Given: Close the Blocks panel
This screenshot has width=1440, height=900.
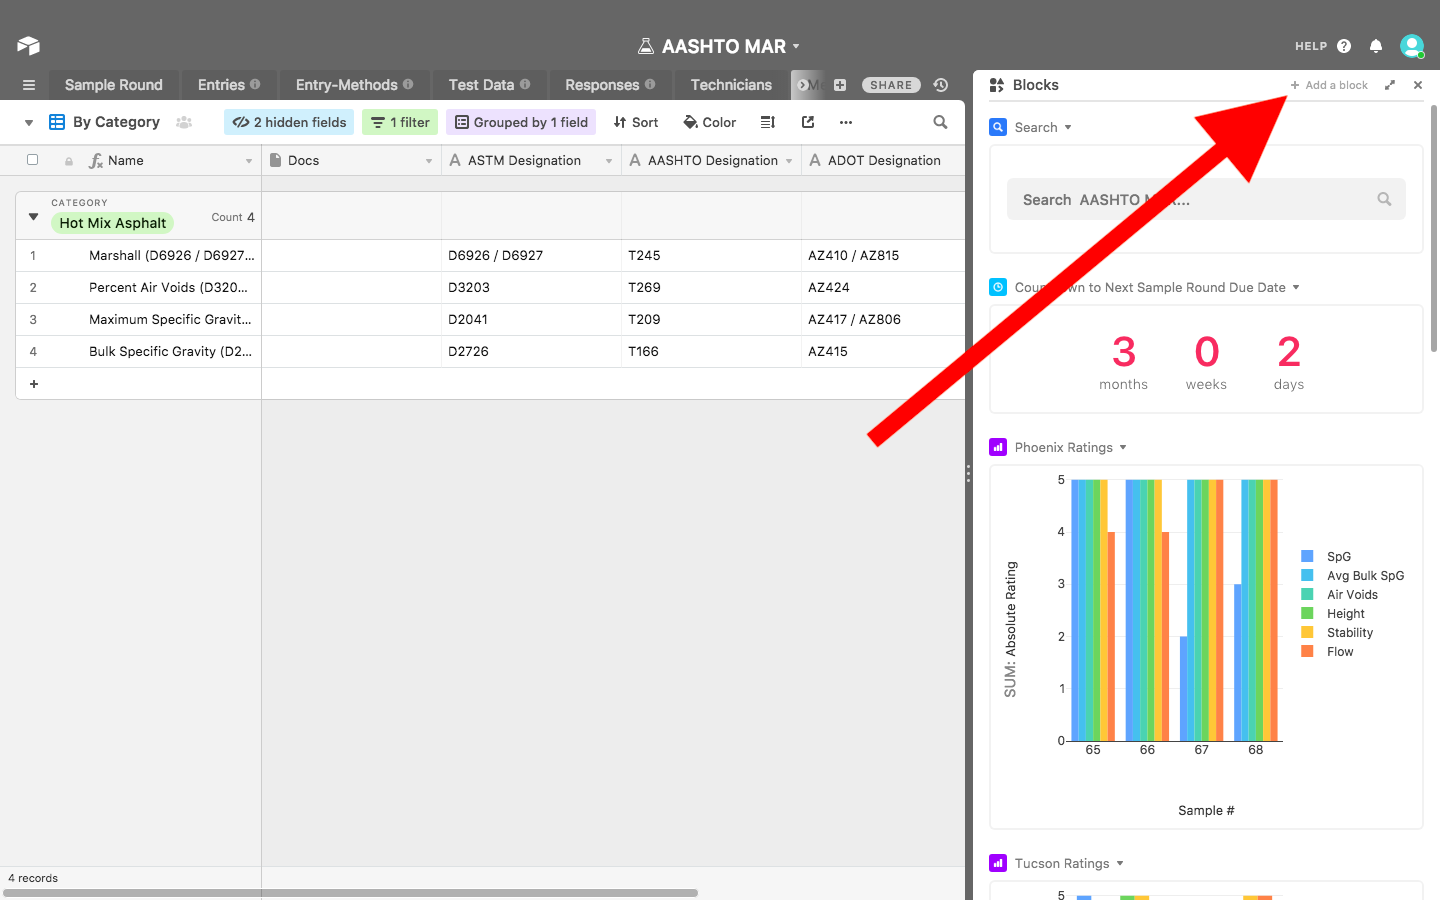Looking at the screenshot, I should 1418,85.
